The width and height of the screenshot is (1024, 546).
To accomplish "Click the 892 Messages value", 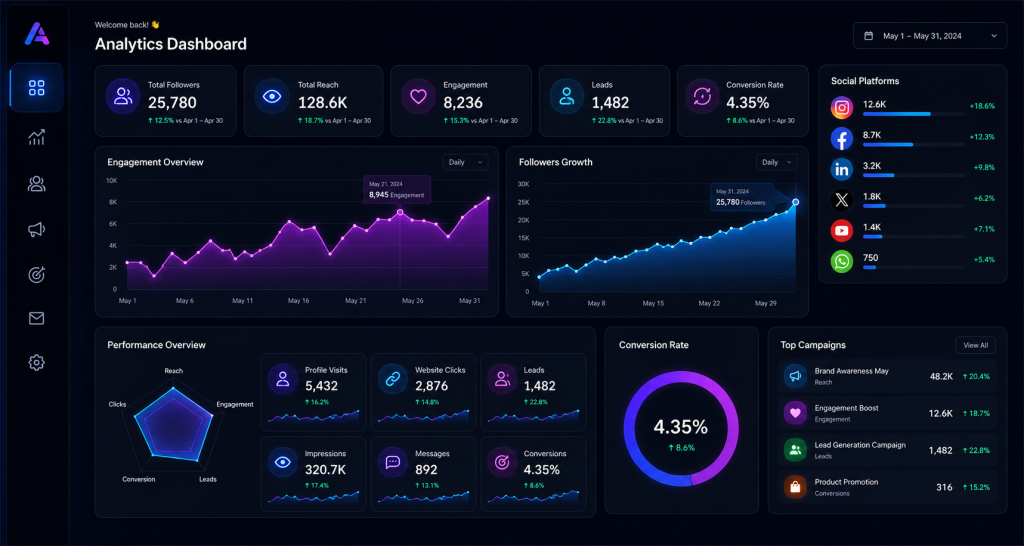I will [x=426, y=470].
